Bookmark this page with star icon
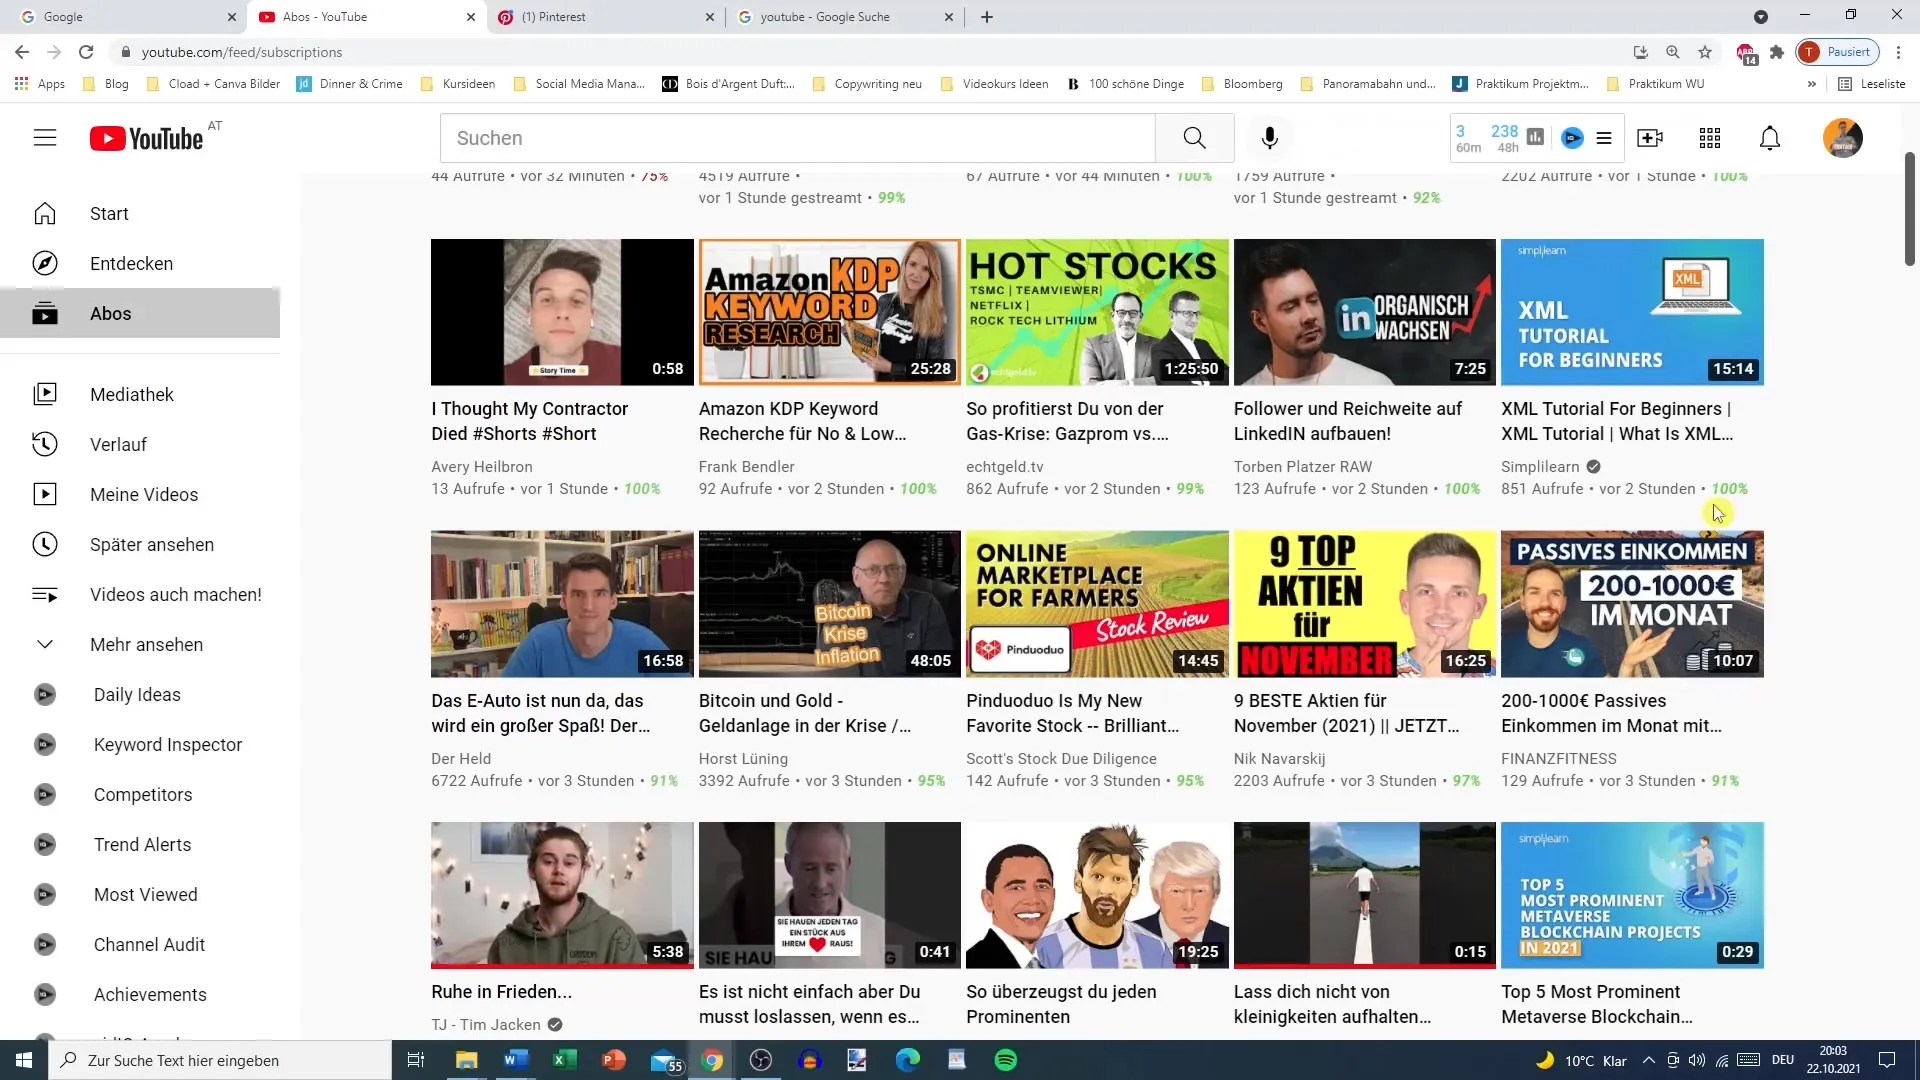The height and width of the screenshot is (1080, 1920). coord(1705,52)
